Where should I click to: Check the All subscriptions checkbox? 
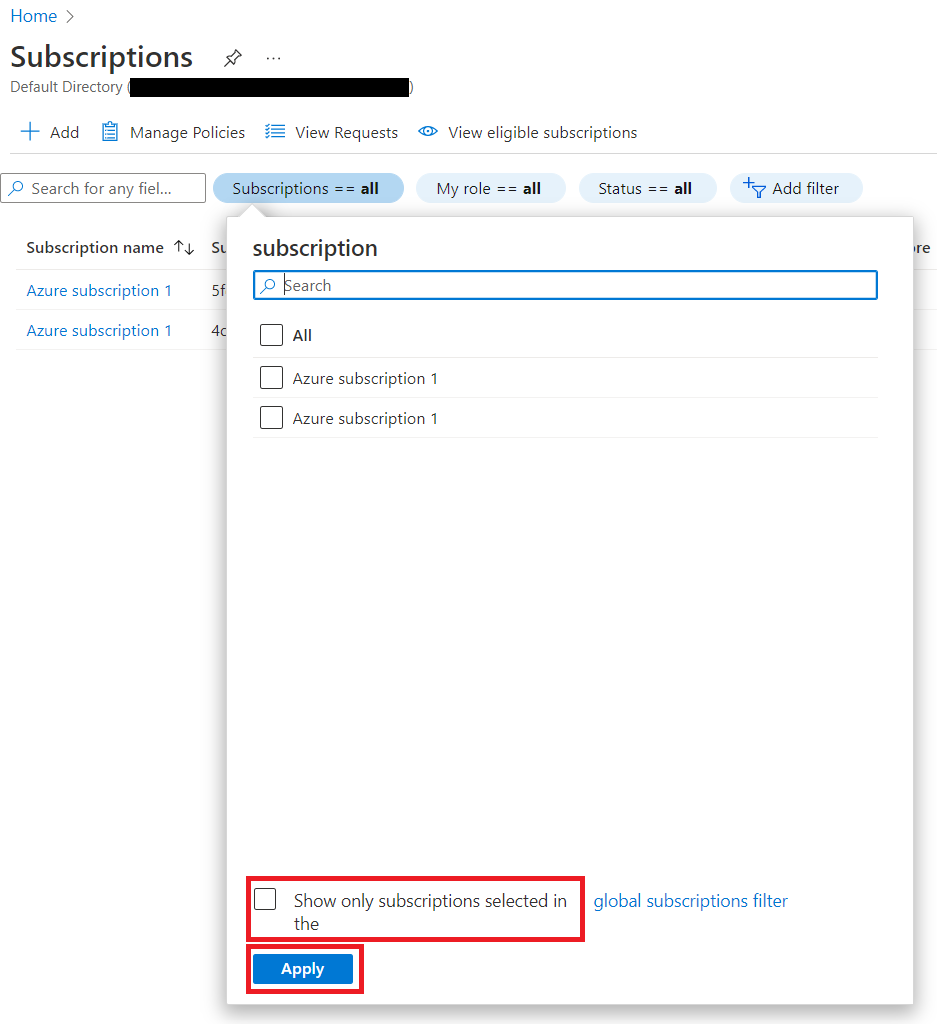(x=271, y=335)
